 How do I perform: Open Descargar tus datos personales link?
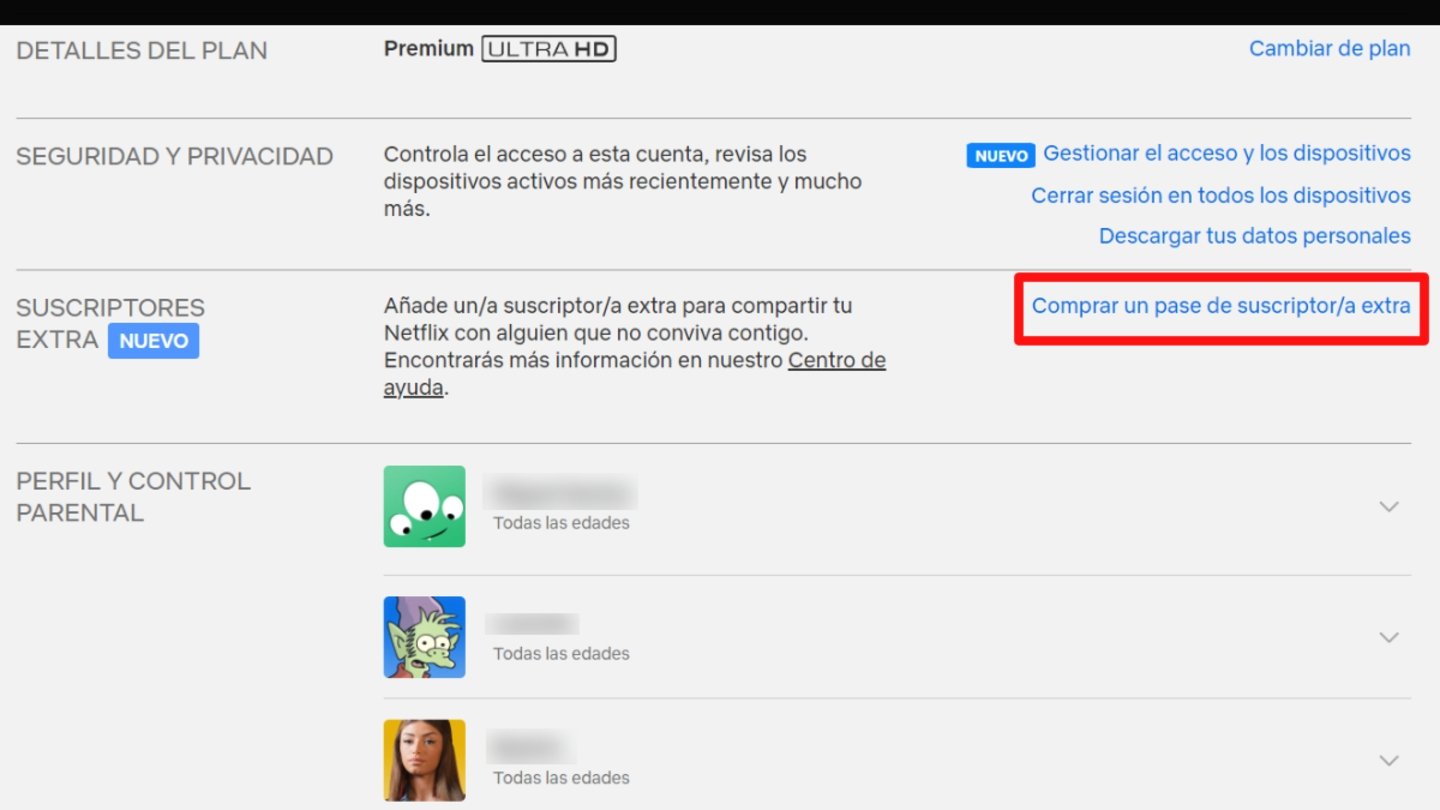[1255, 236]
